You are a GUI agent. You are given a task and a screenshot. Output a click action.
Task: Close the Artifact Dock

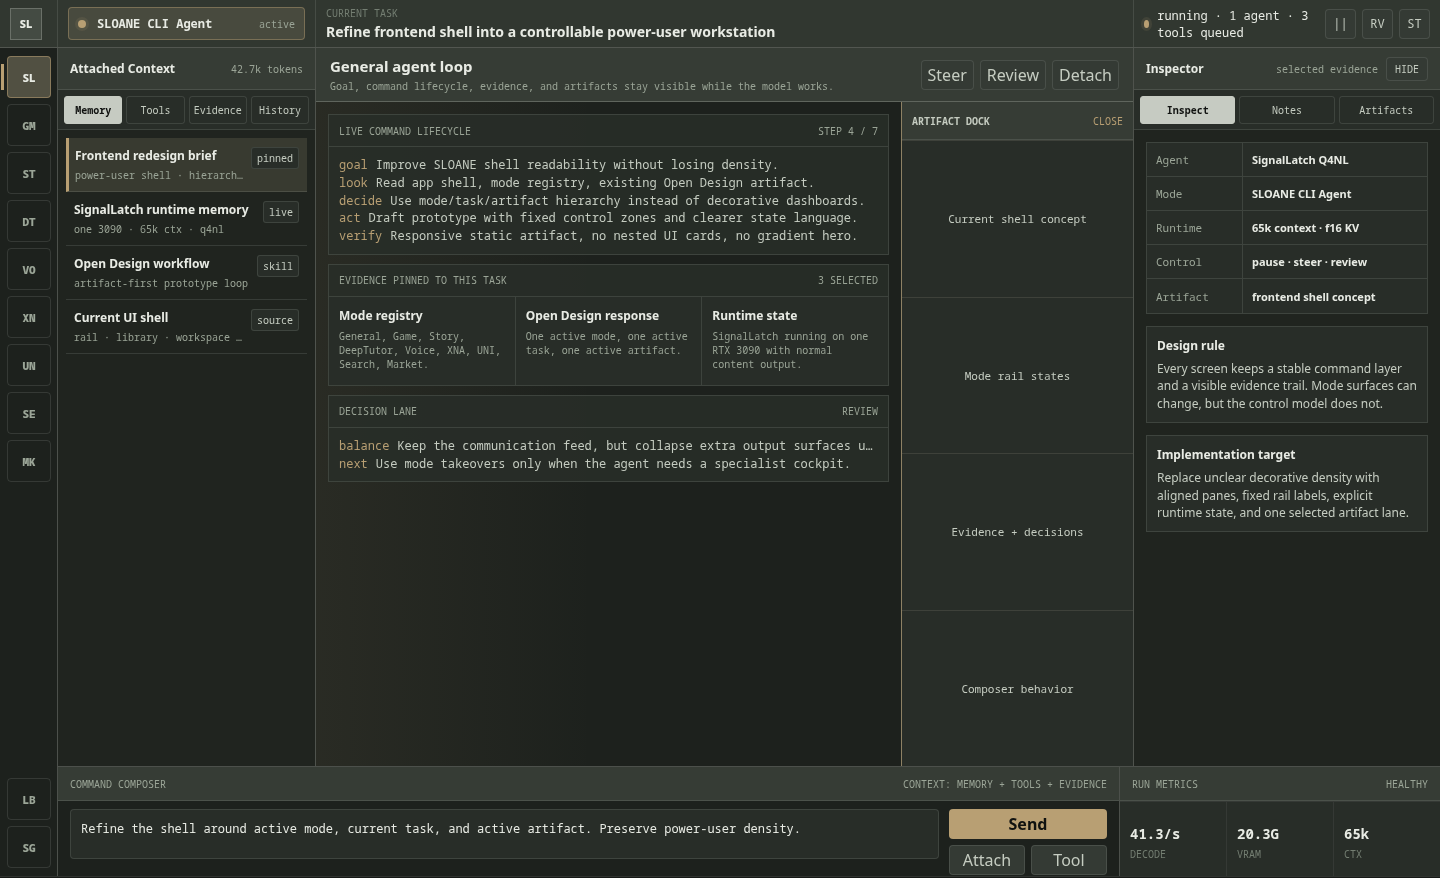tap(1107, 121)
